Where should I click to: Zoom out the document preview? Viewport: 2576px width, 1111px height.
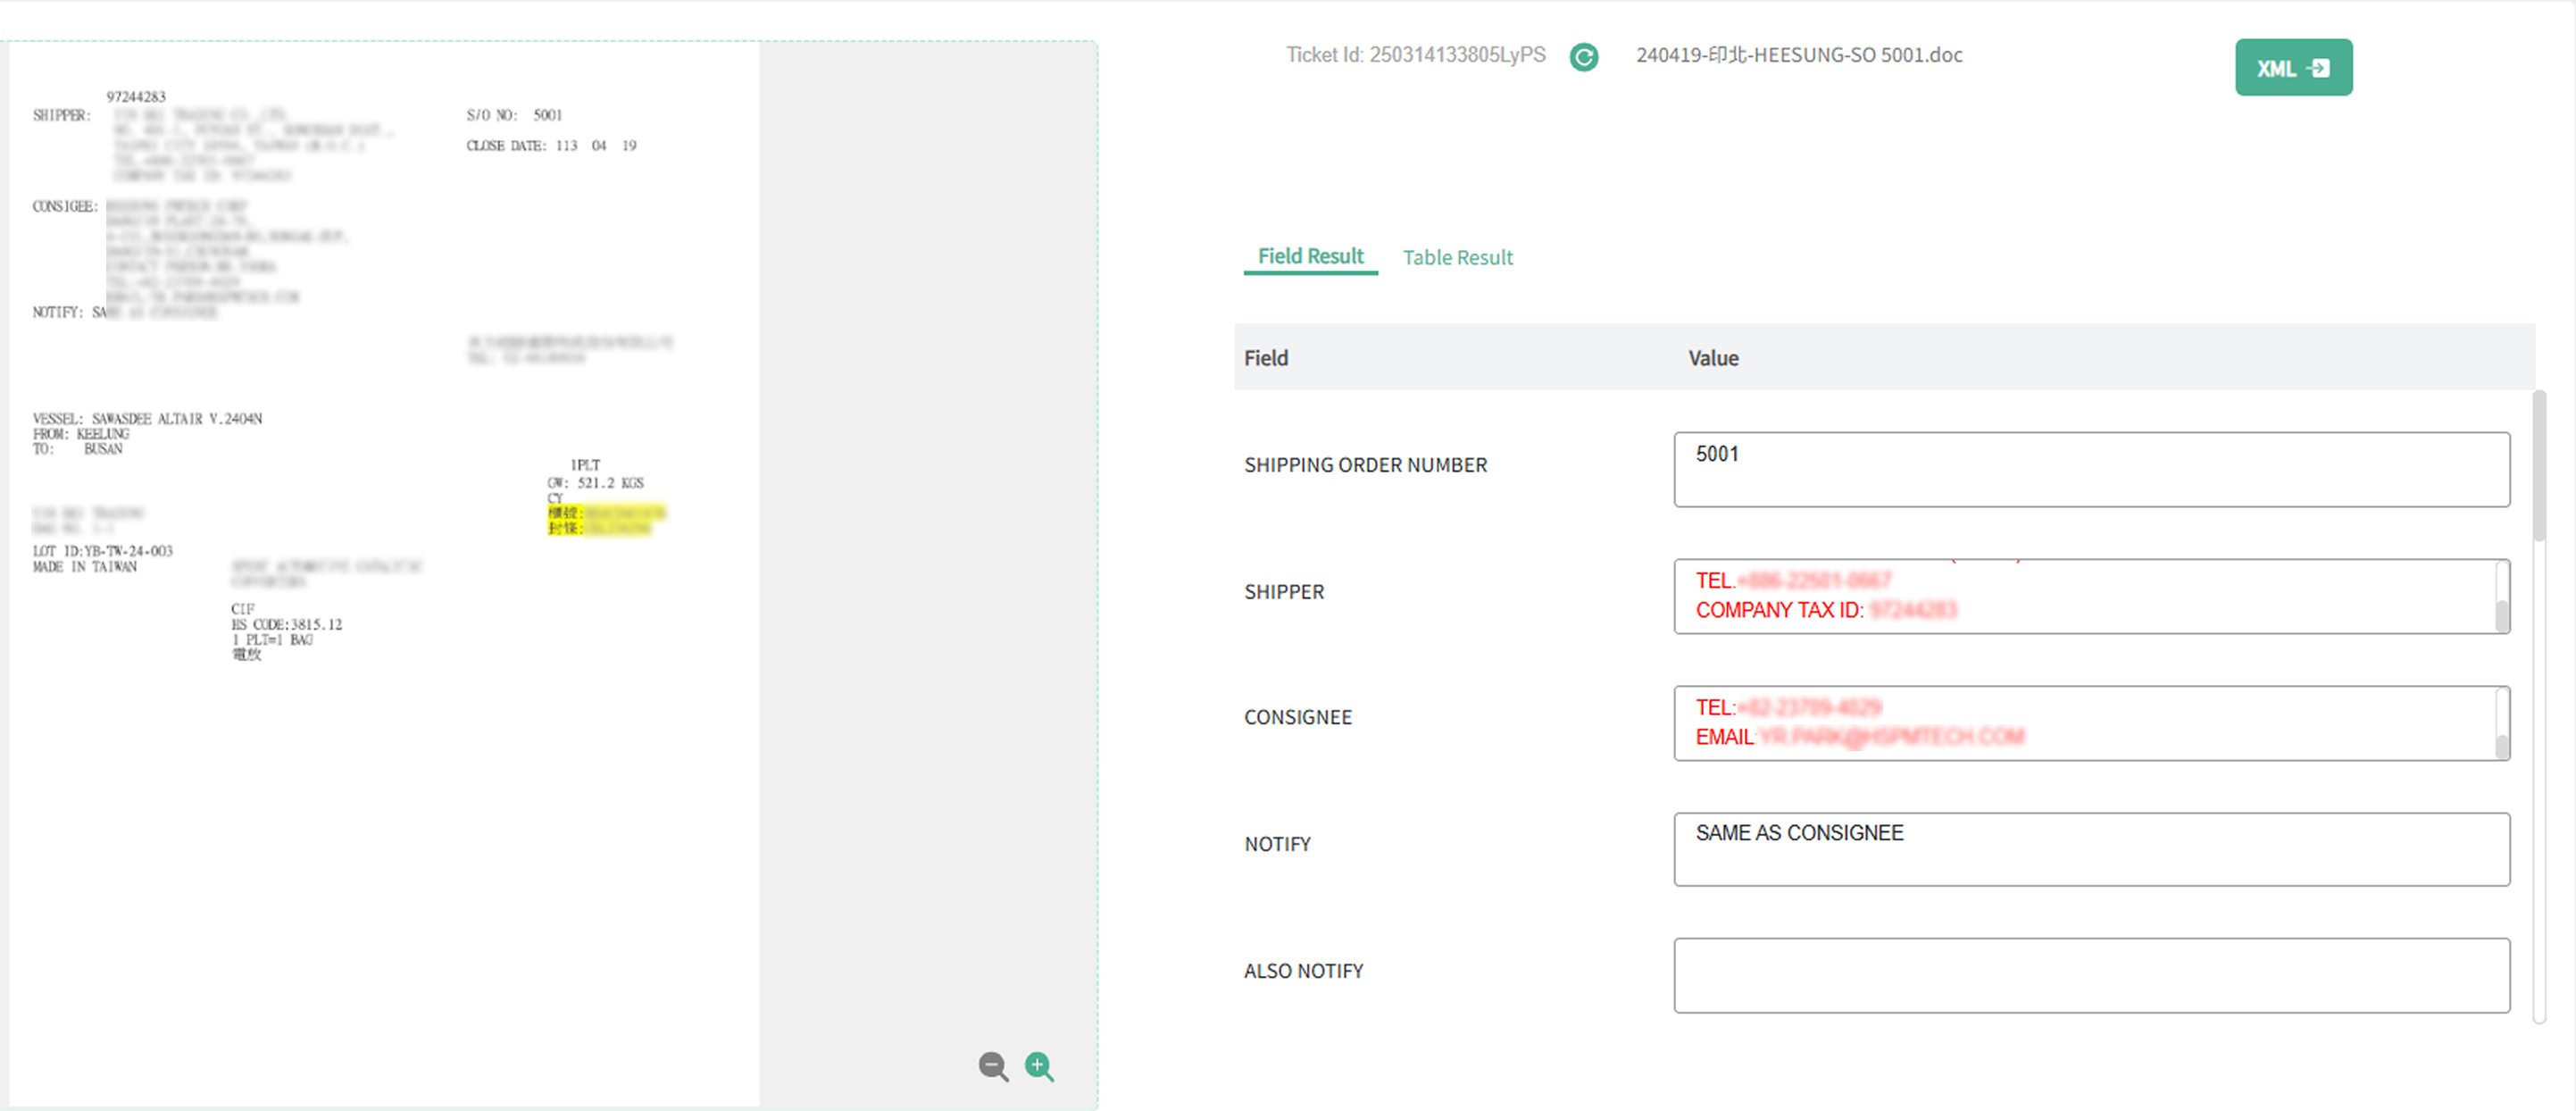992,1066
